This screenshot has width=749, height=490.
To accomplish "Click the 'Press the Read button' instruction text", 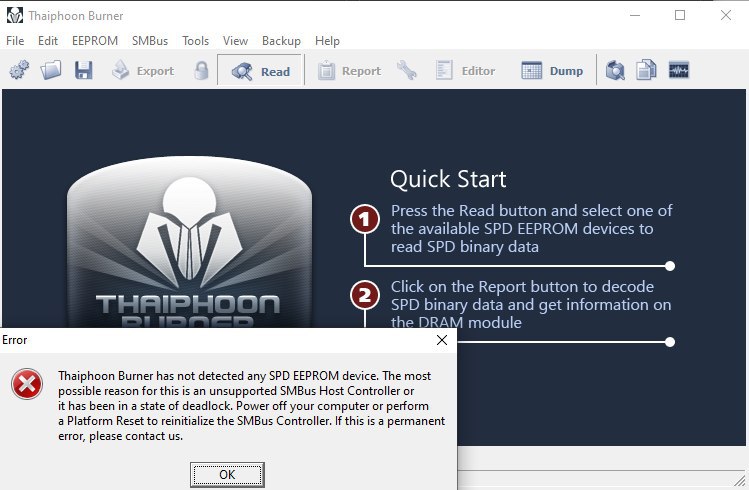I will tap(532, 229).
